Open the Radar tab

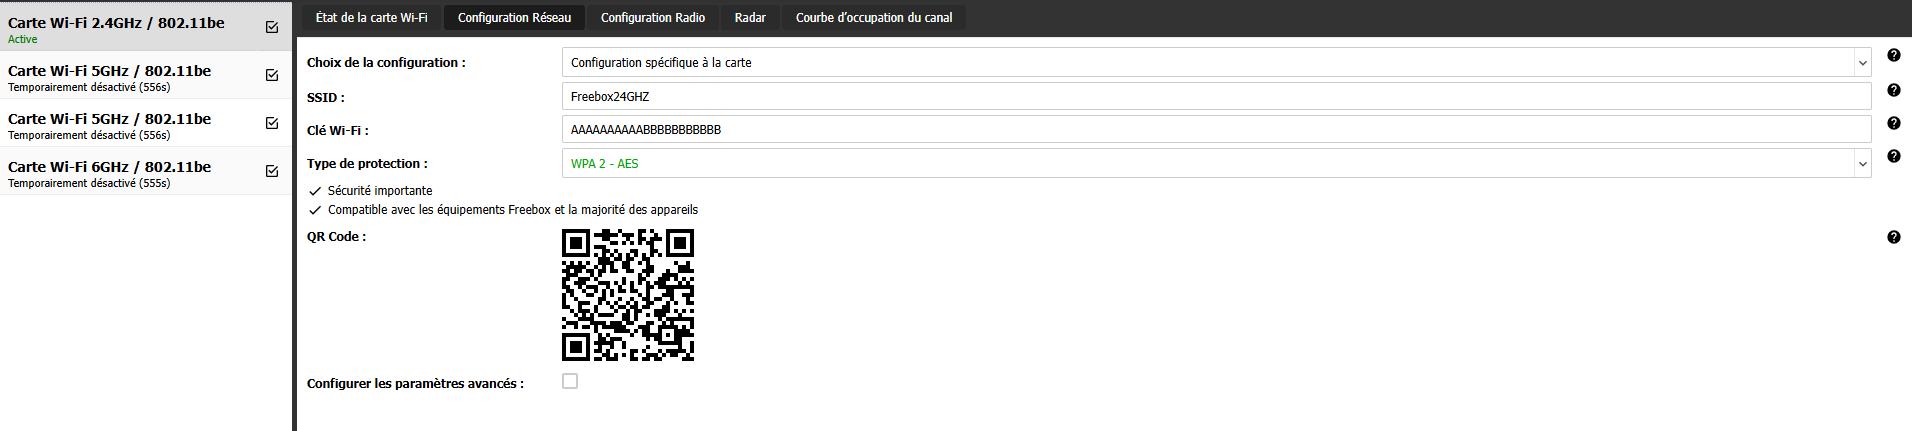click(750, 18)
